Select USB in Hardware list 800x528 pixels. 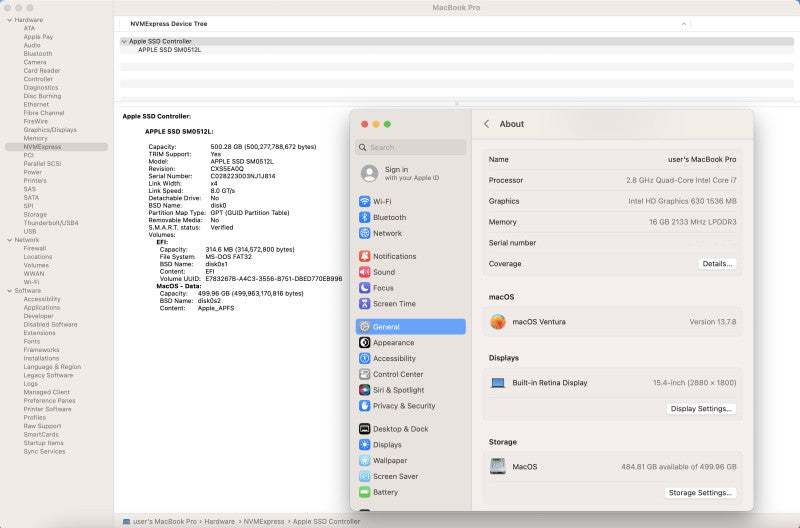[x=30, y=232]
